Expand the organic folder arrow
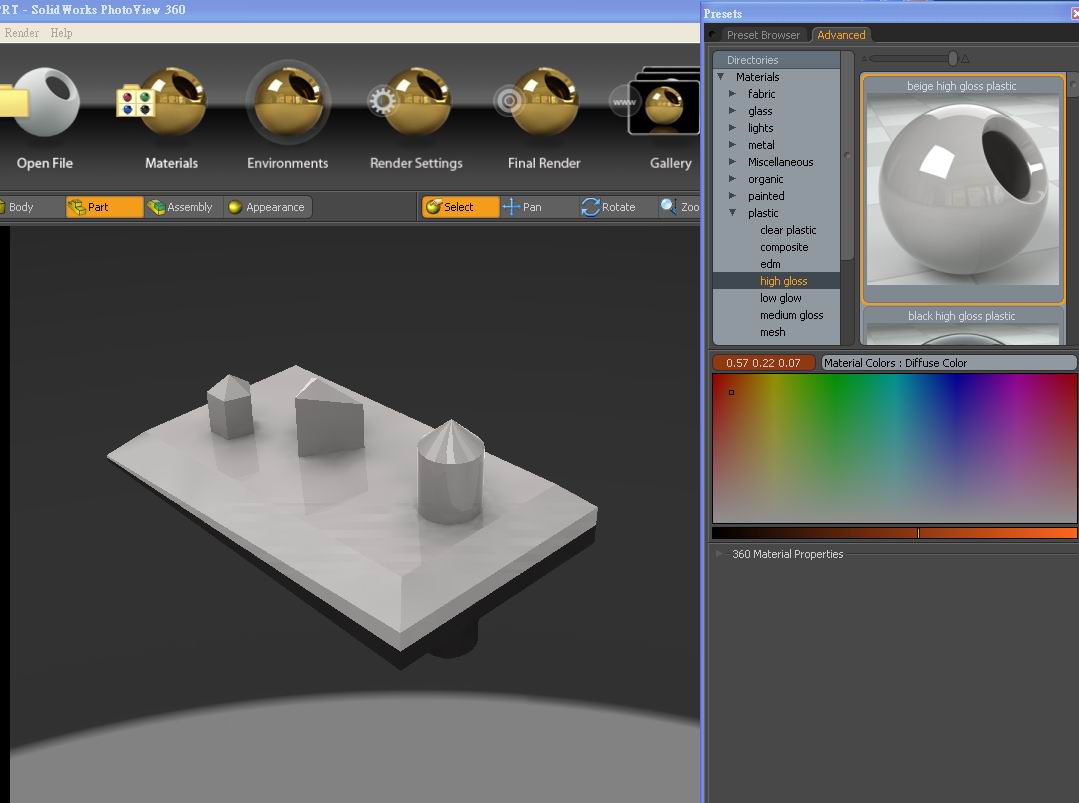 pyautogui.click(x=733, y=179)
